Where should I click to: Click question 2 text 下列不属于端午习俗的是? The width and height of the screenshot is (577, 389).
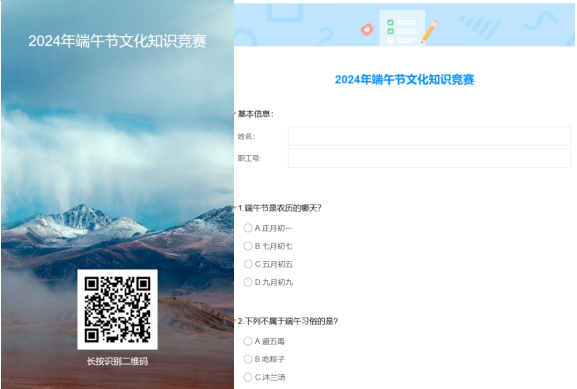pos(291,321)
